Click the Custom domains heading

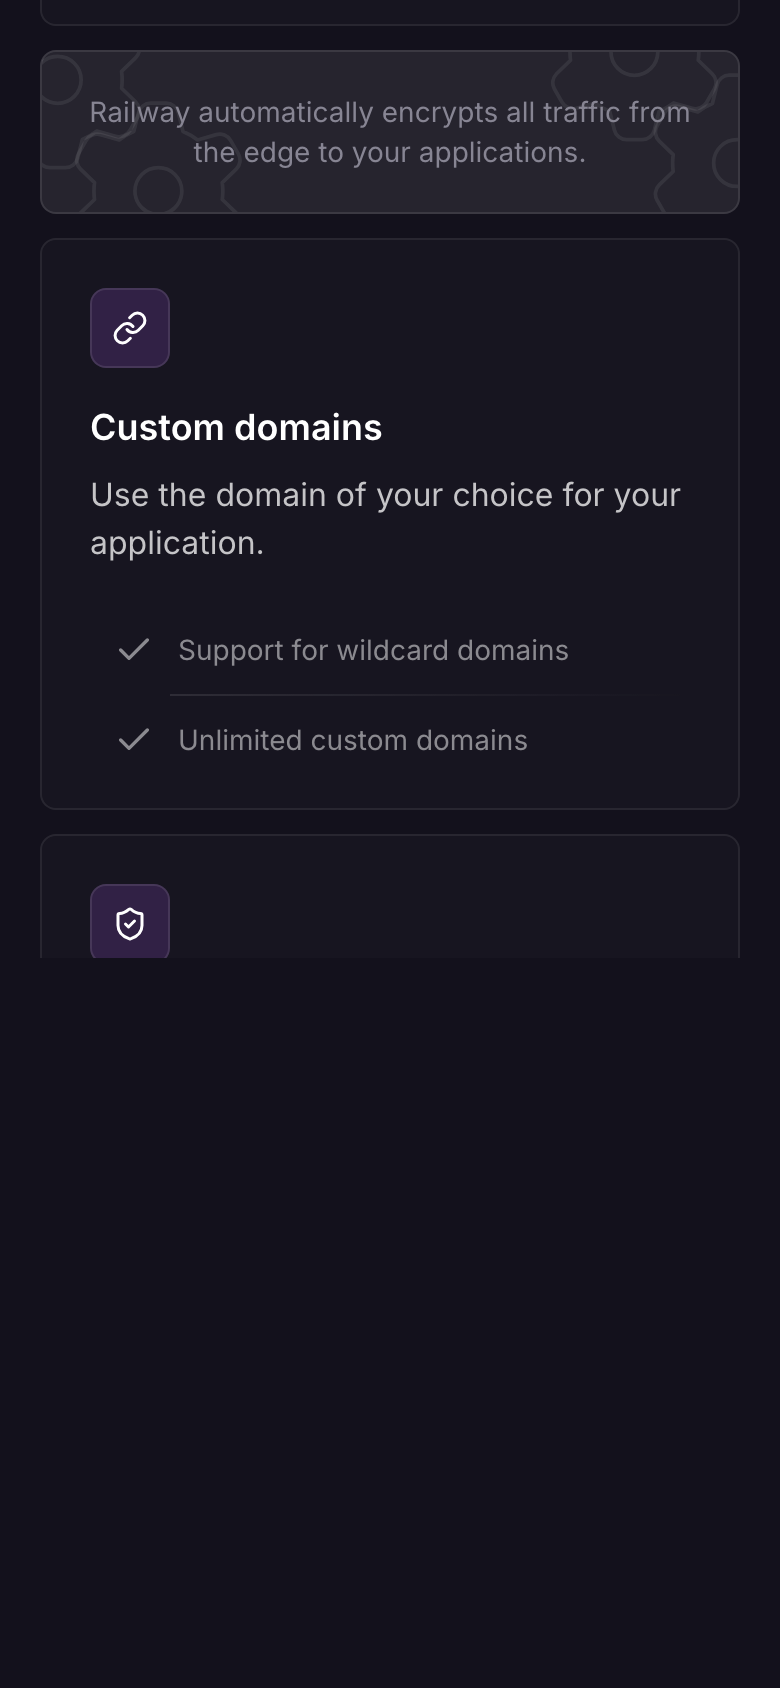point(236,427)
